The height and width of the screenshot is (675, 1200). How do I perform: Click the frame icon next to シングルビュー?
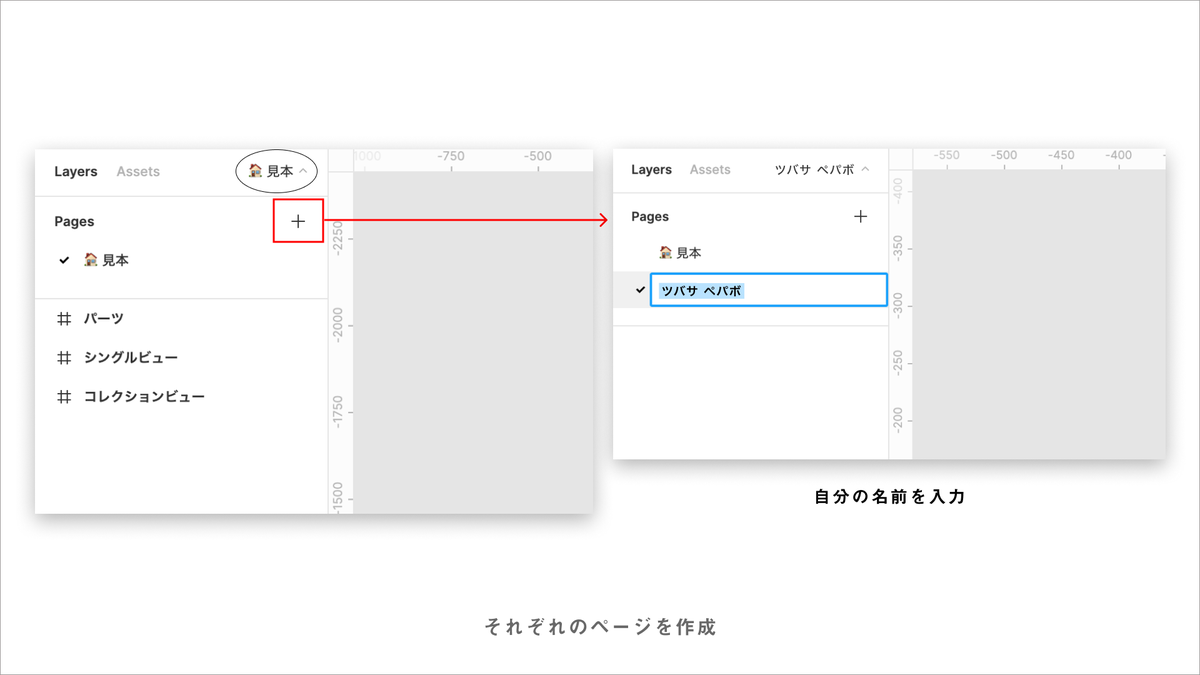pos(64,357)
